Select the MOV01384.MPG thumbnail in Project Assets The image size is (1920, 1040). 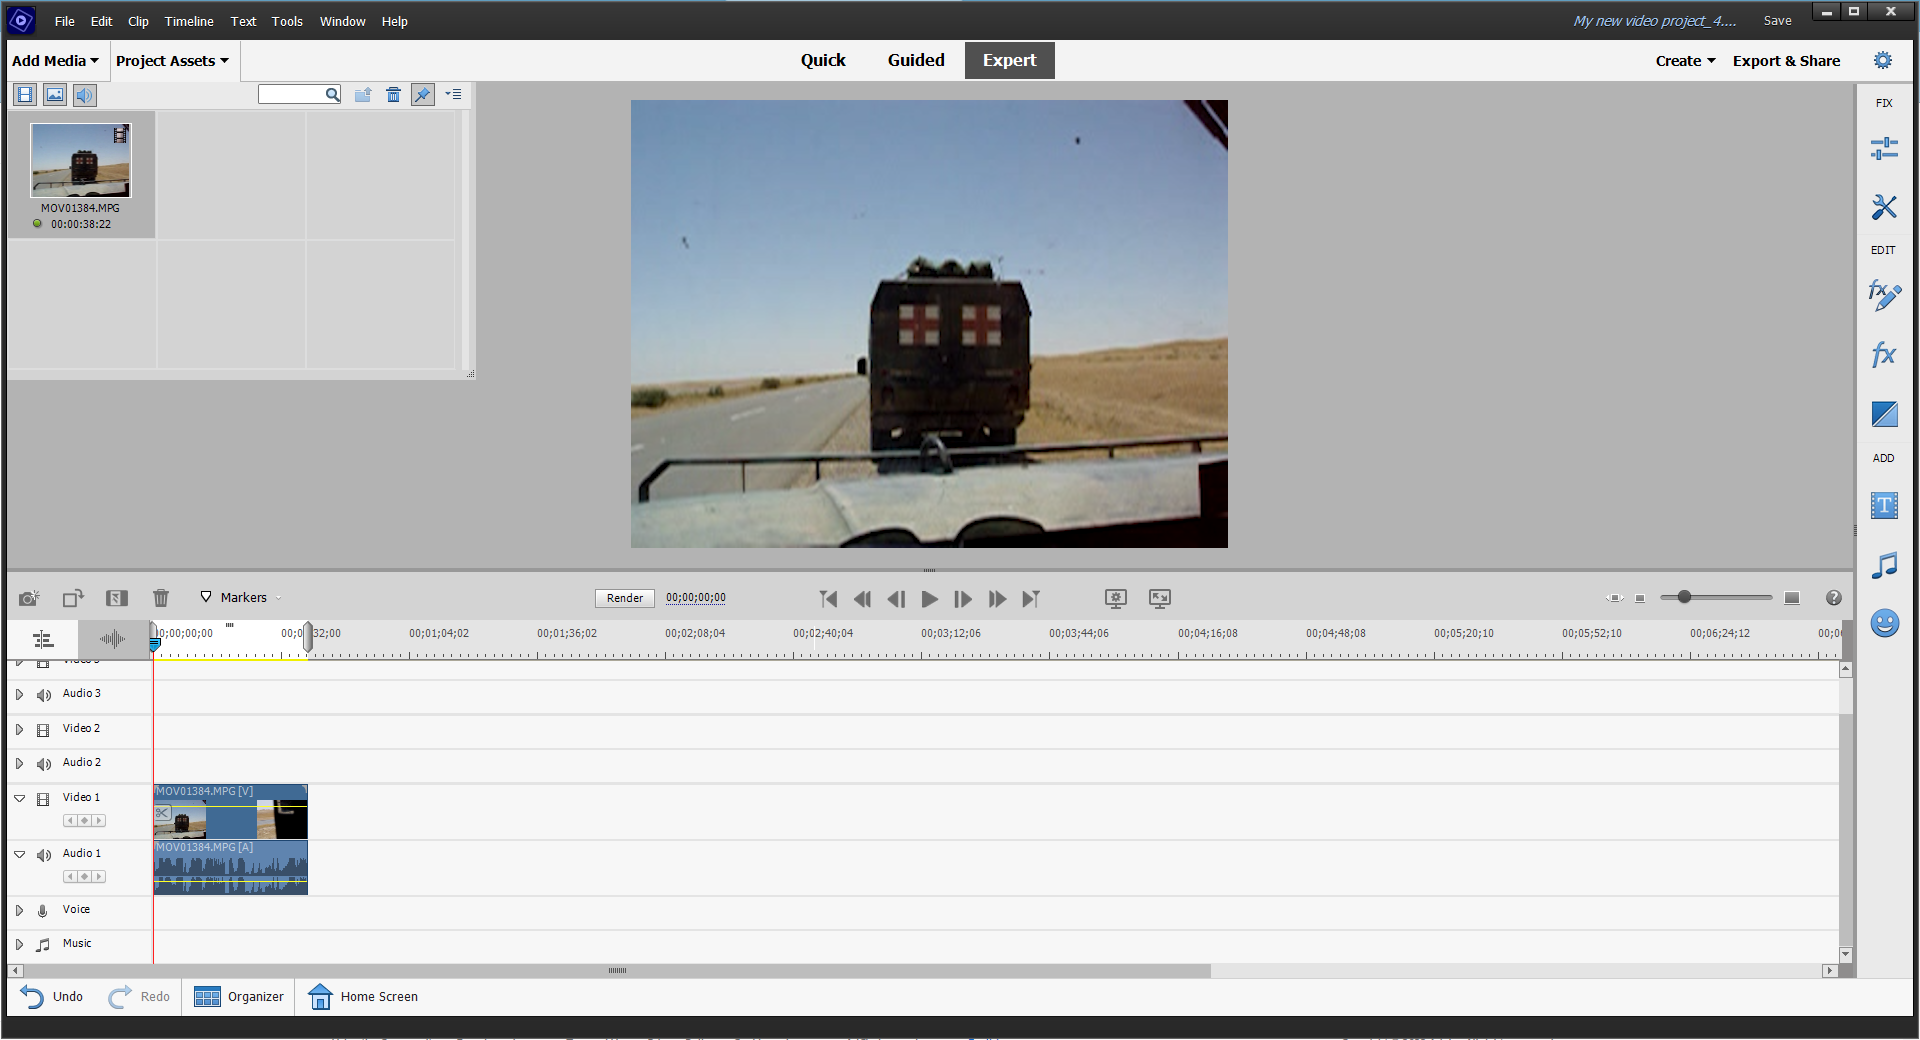[80, 160]
